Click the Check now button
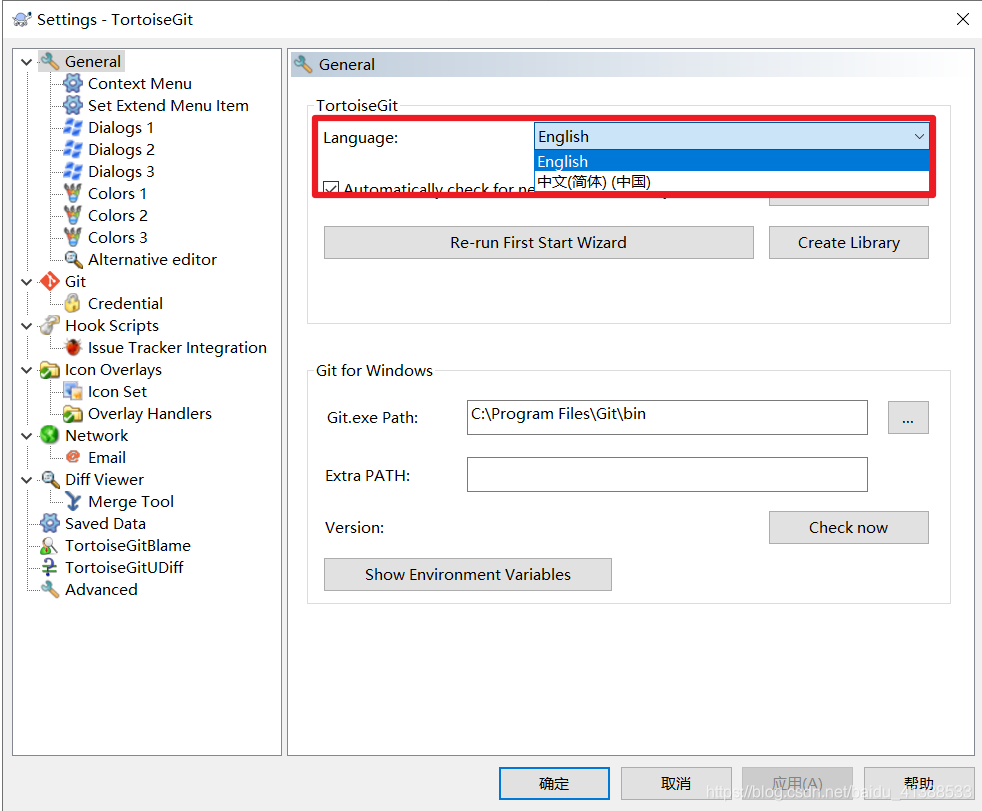 (x=849, y=527)
